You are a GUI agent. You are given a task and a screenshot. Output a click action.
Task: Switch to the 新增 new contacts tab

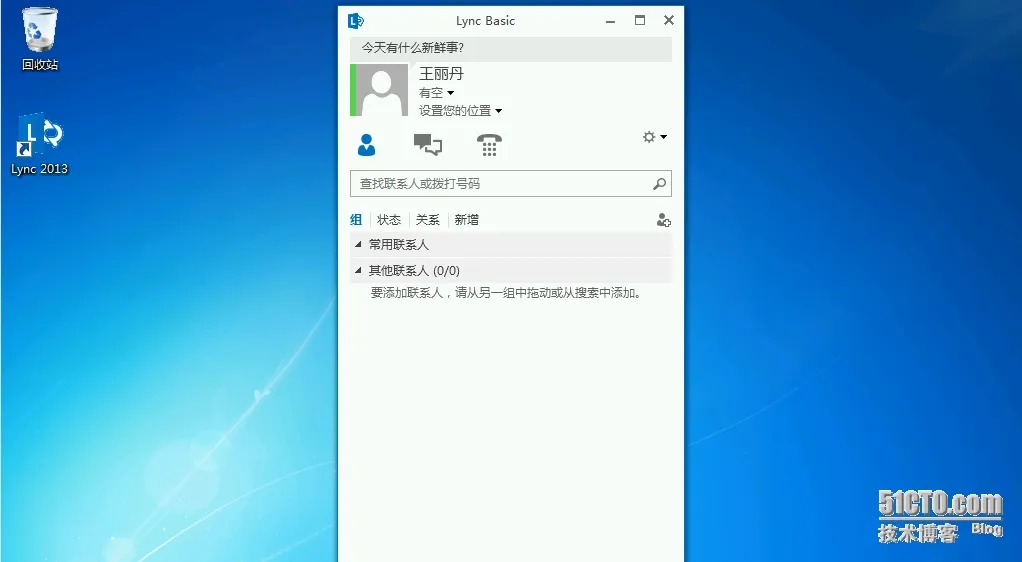point(467,220)
